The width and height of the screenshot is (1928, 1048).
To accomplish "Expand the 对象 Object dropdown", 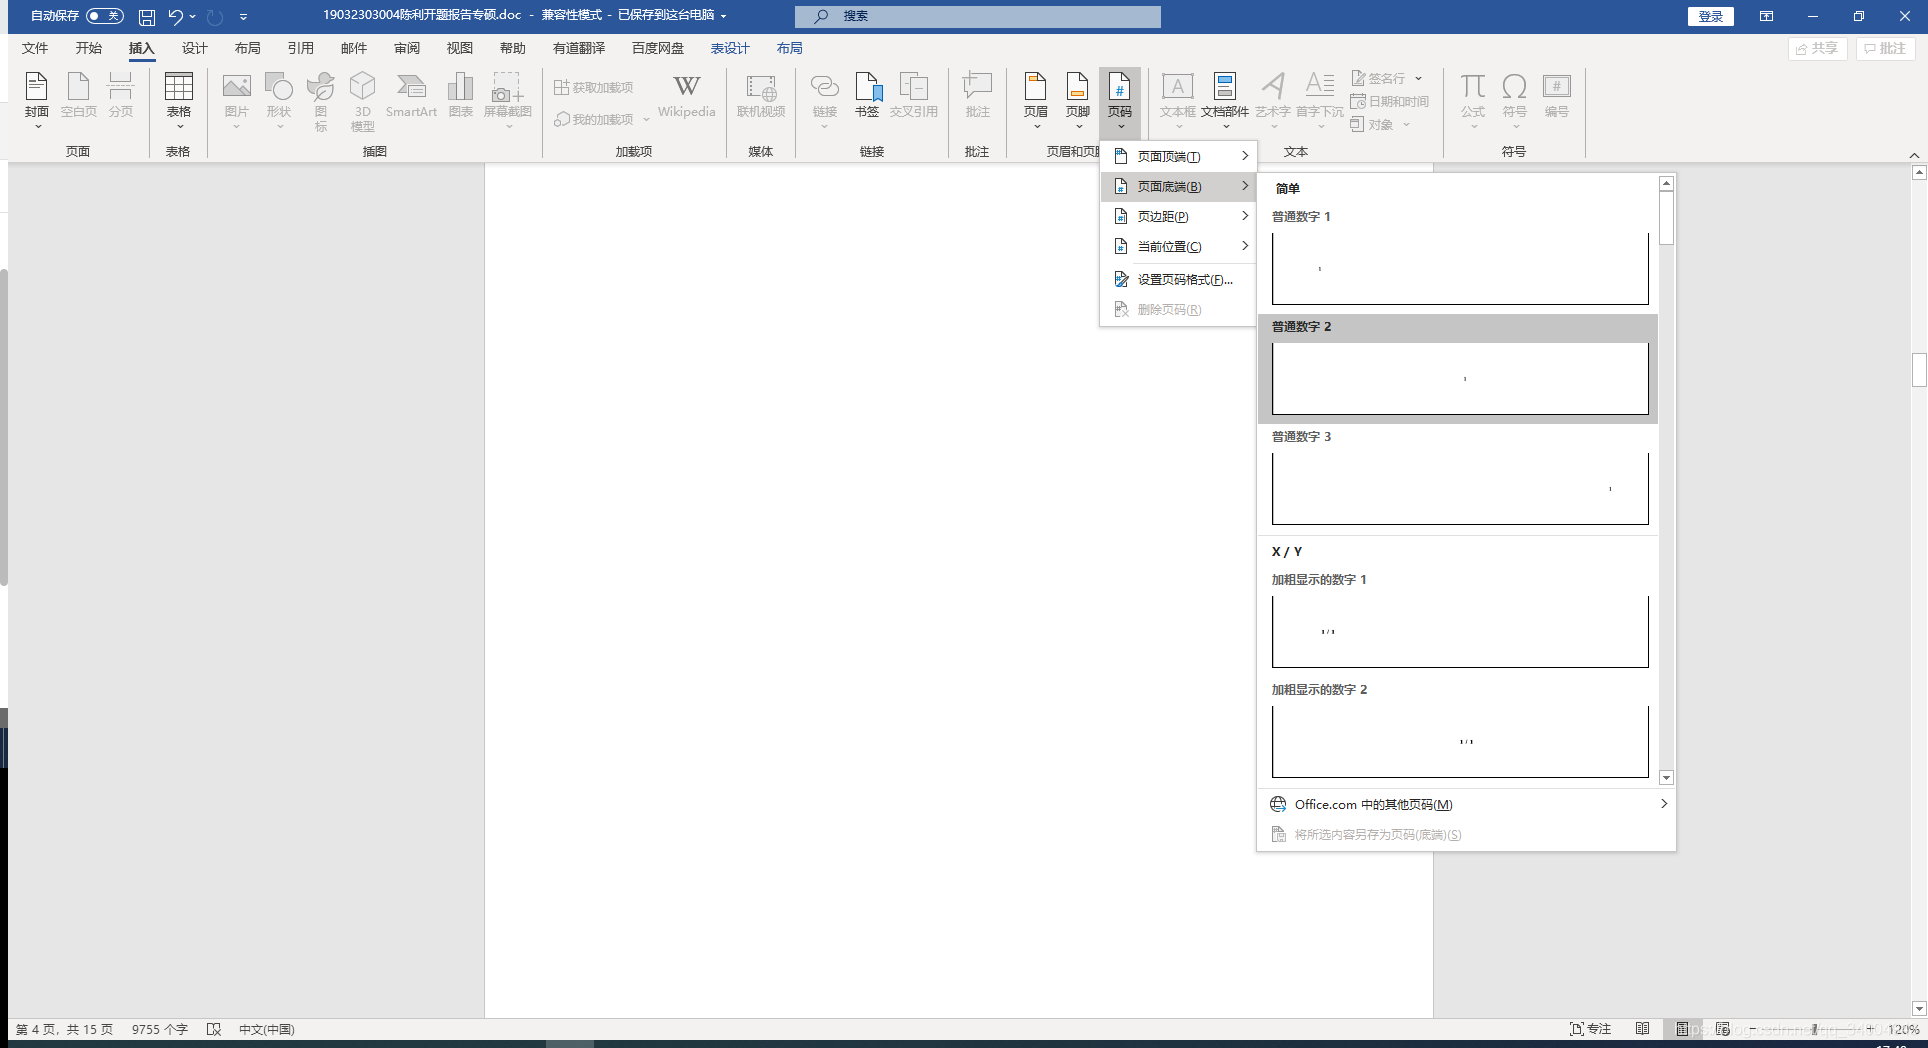I will coord(1406,125).
